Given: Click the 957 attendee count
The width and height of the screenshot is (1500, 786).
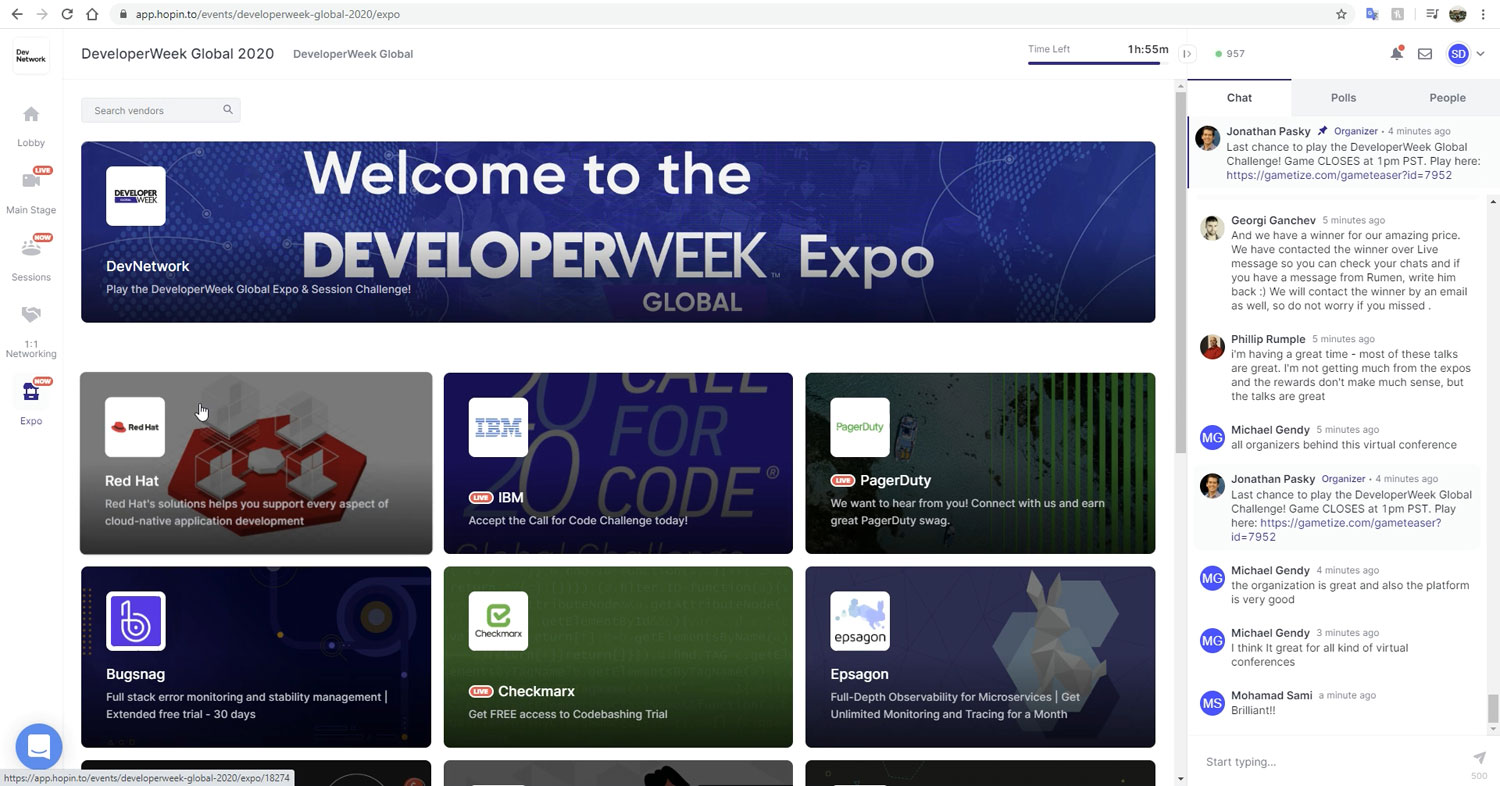Looking at the screenshot, I should pos(1230,54).
